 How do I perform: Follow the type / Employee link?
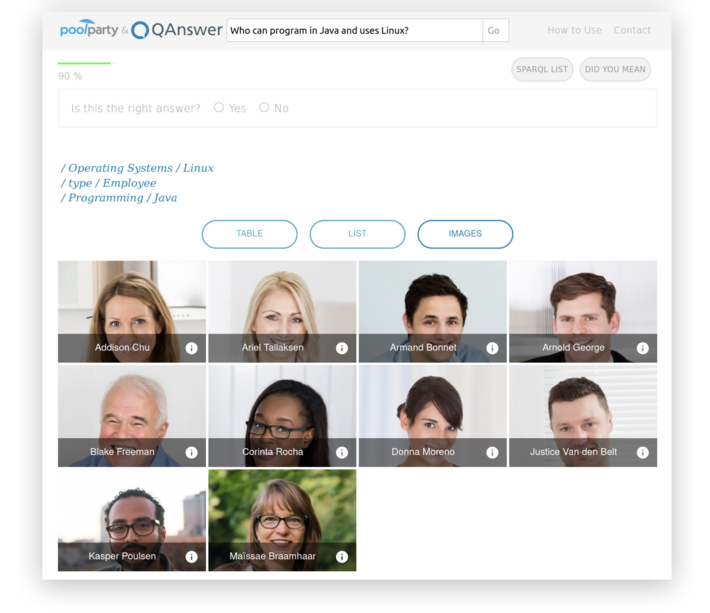click(x=109, y=183)
